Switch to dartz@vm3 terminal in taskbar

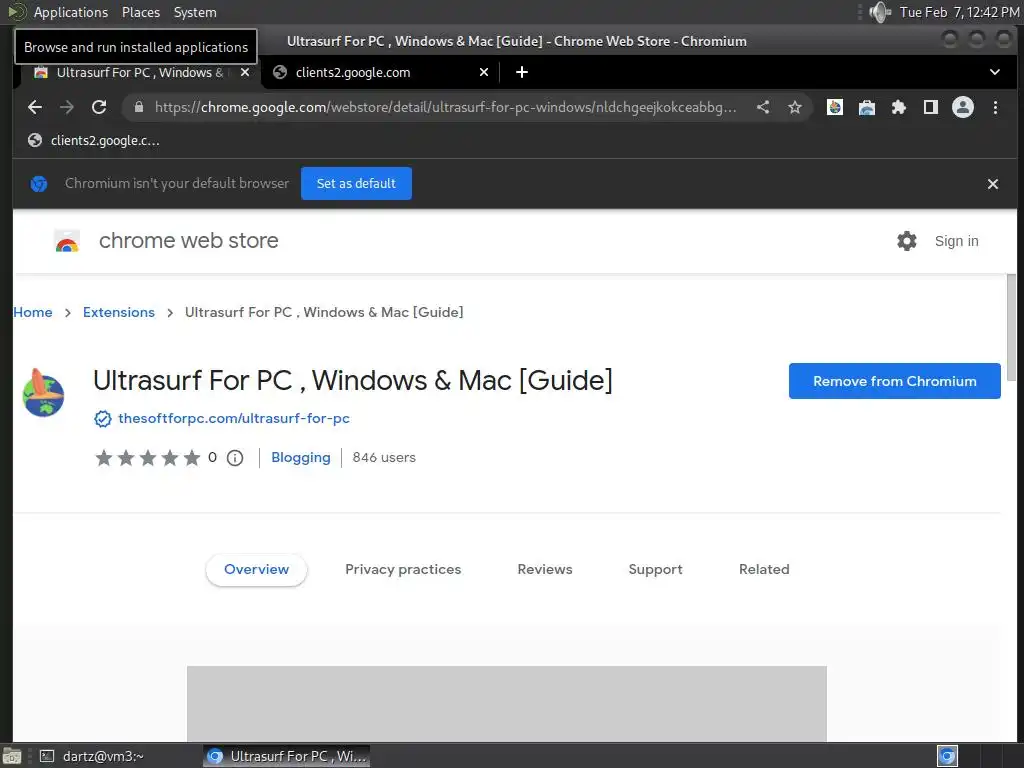tap(91, 756)
